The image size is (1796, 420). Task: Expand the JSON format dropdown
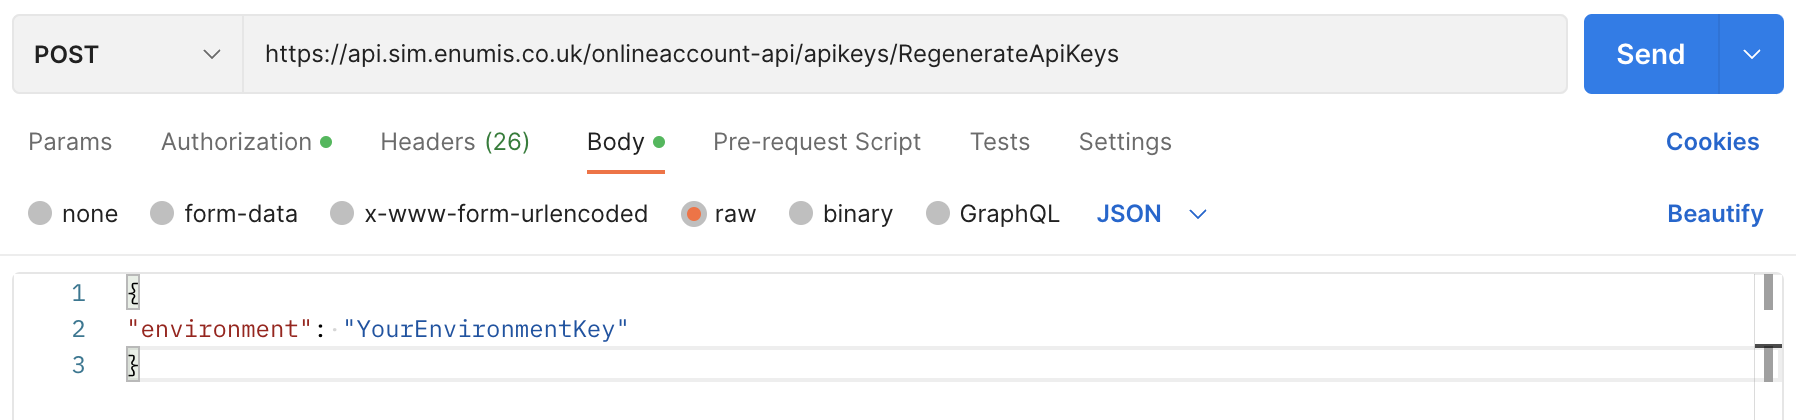1152,214
